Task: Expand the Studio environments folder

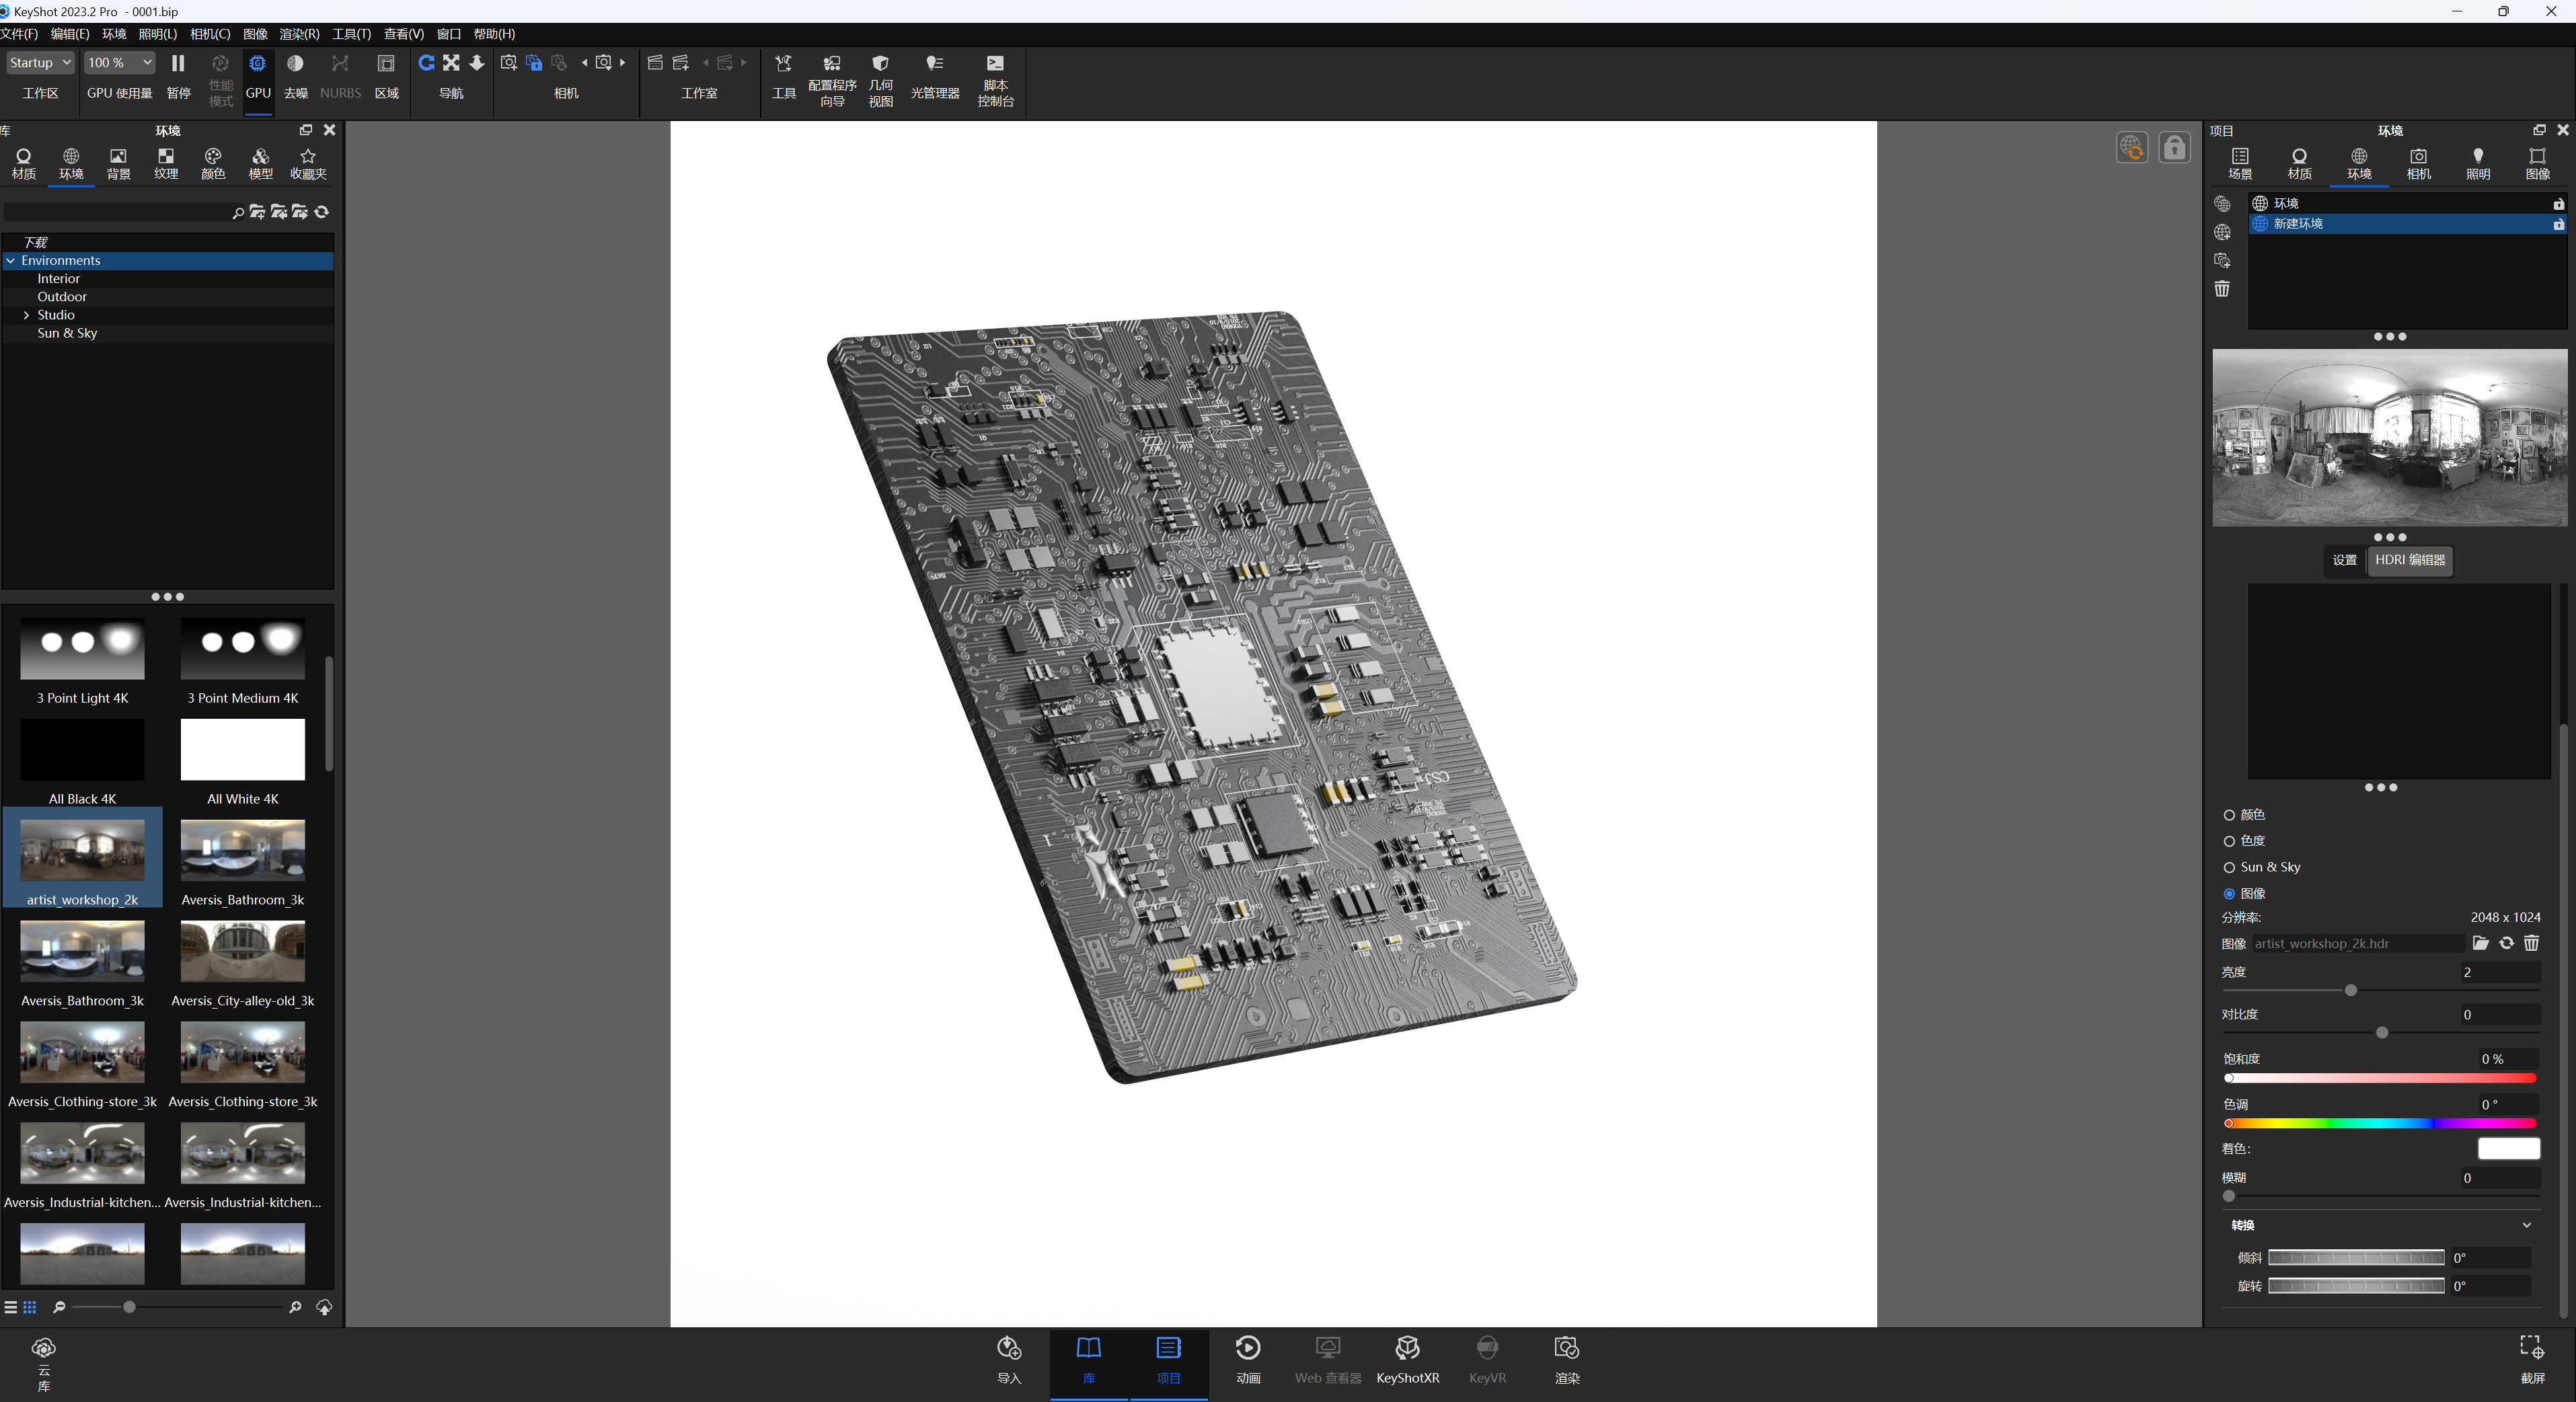Action: point(26,314)
